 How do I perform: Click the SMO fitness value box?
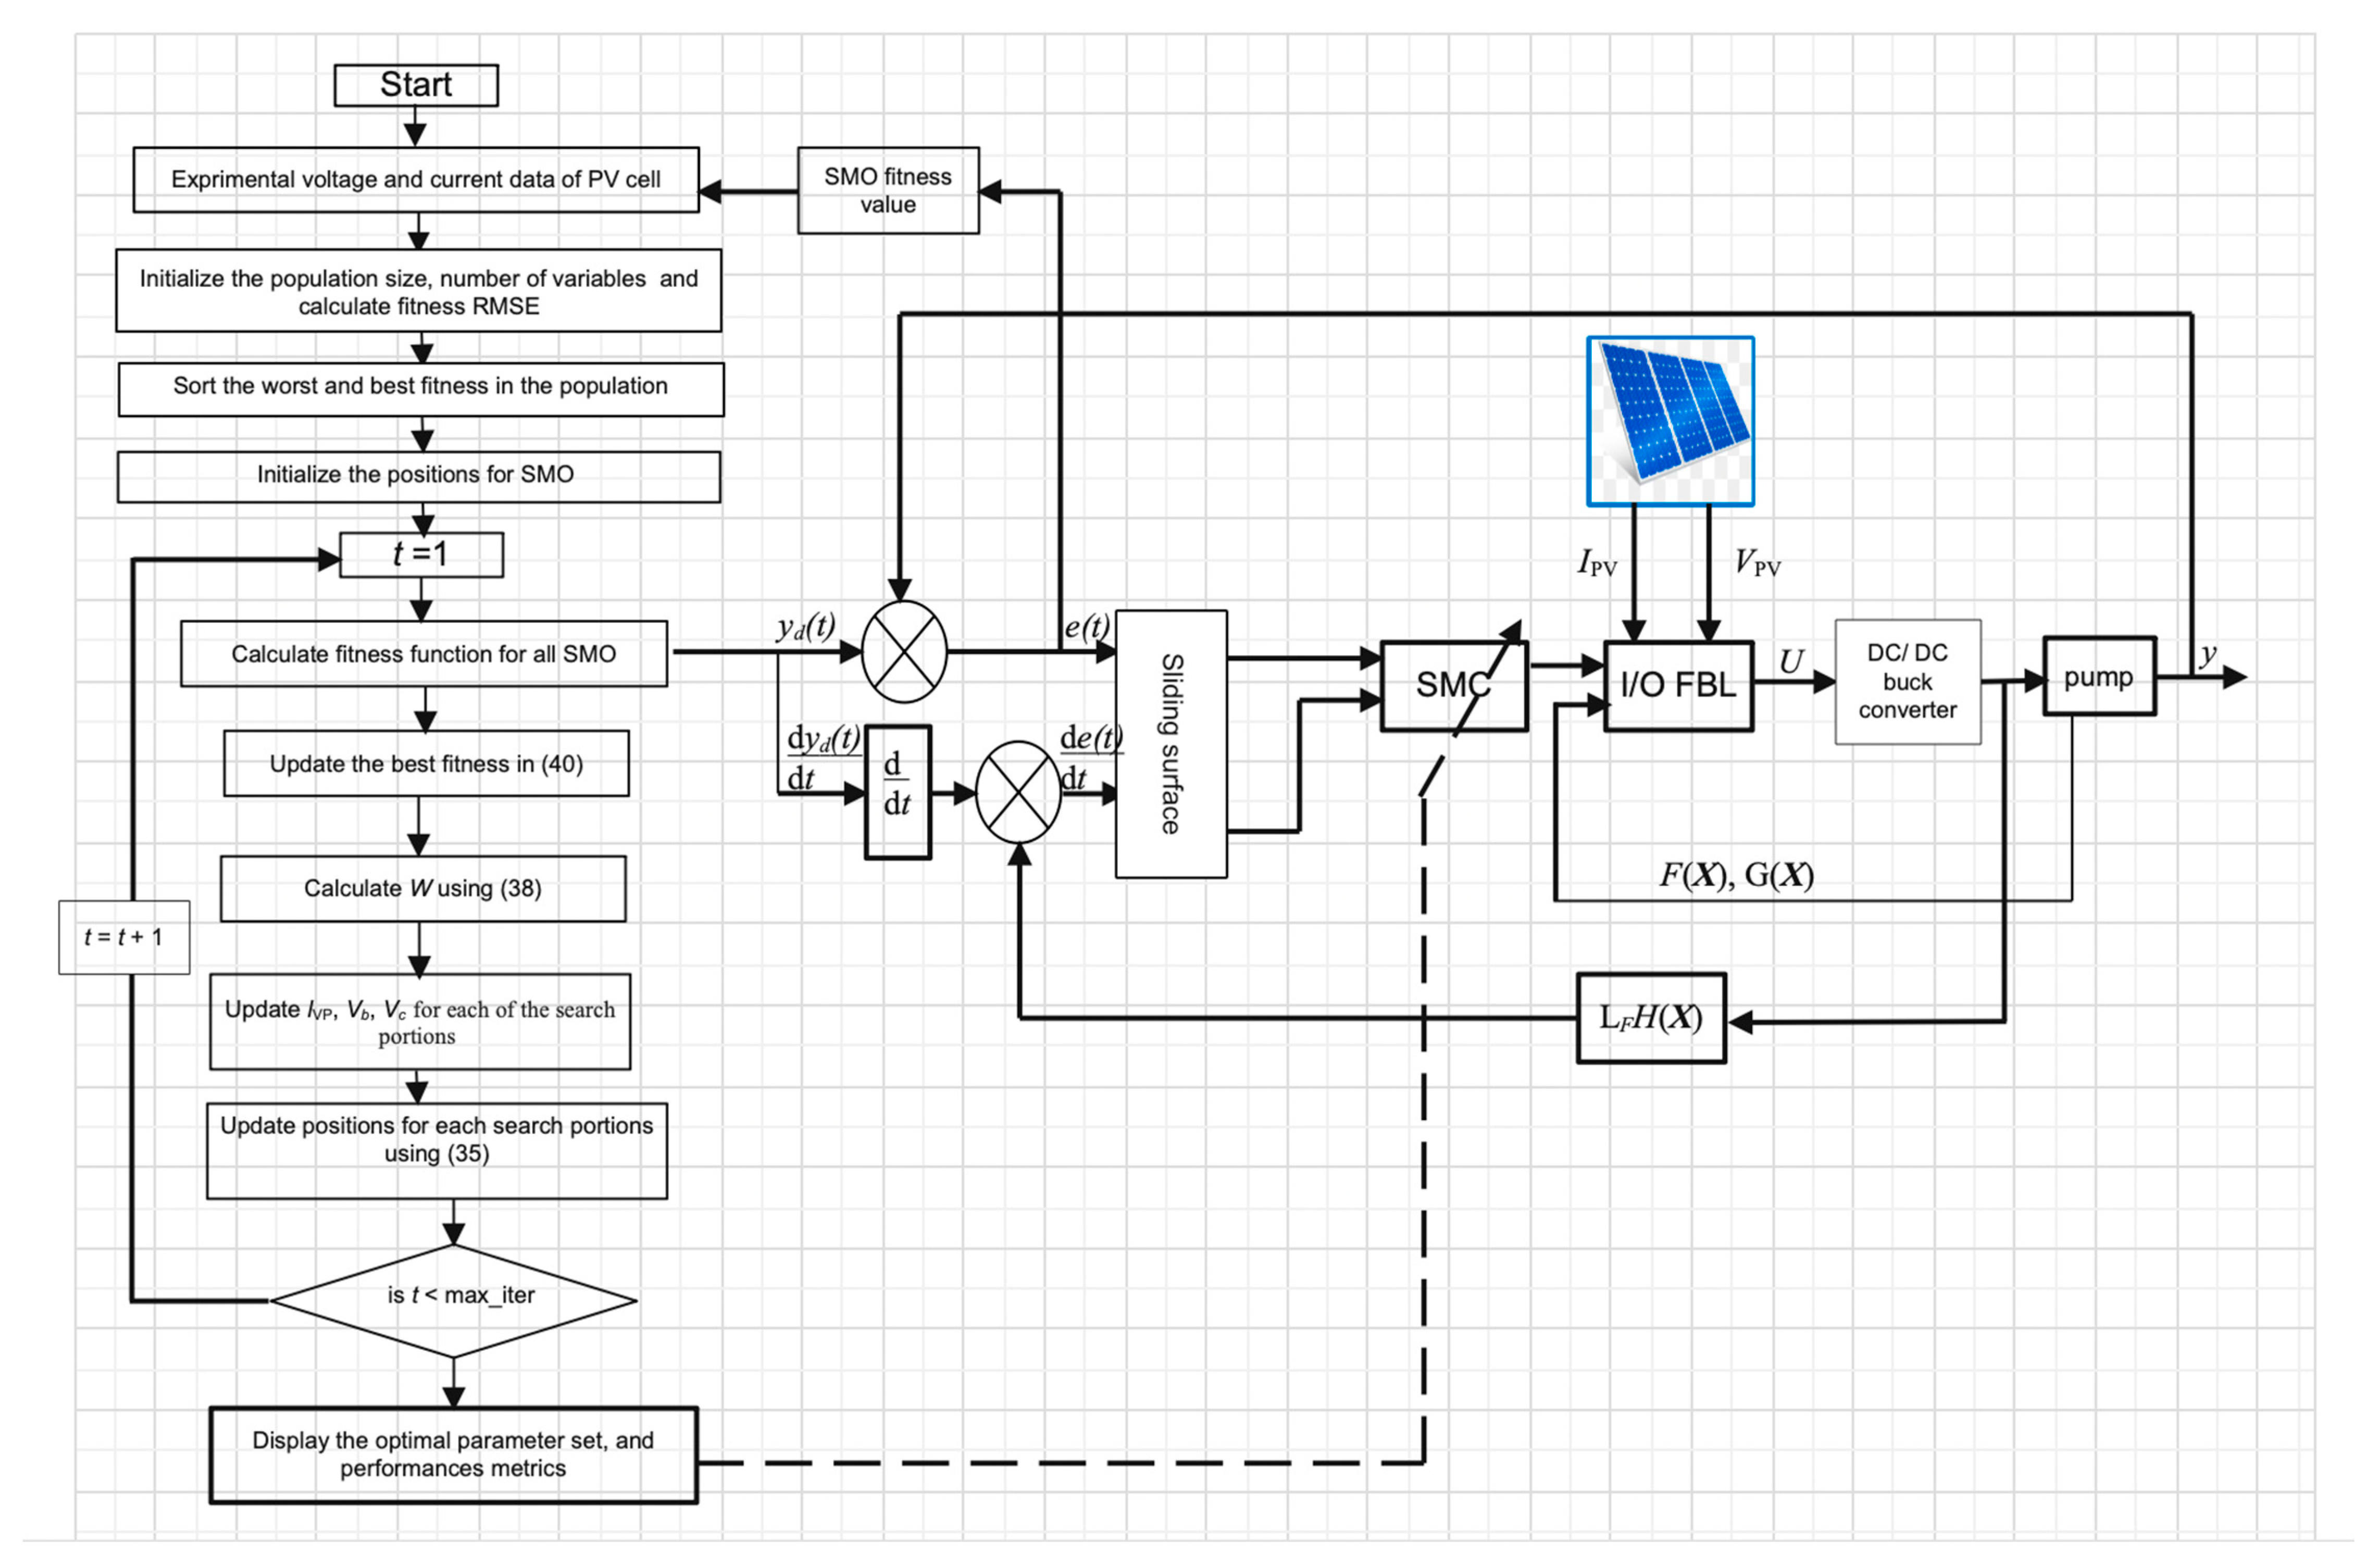coord(887,191)
